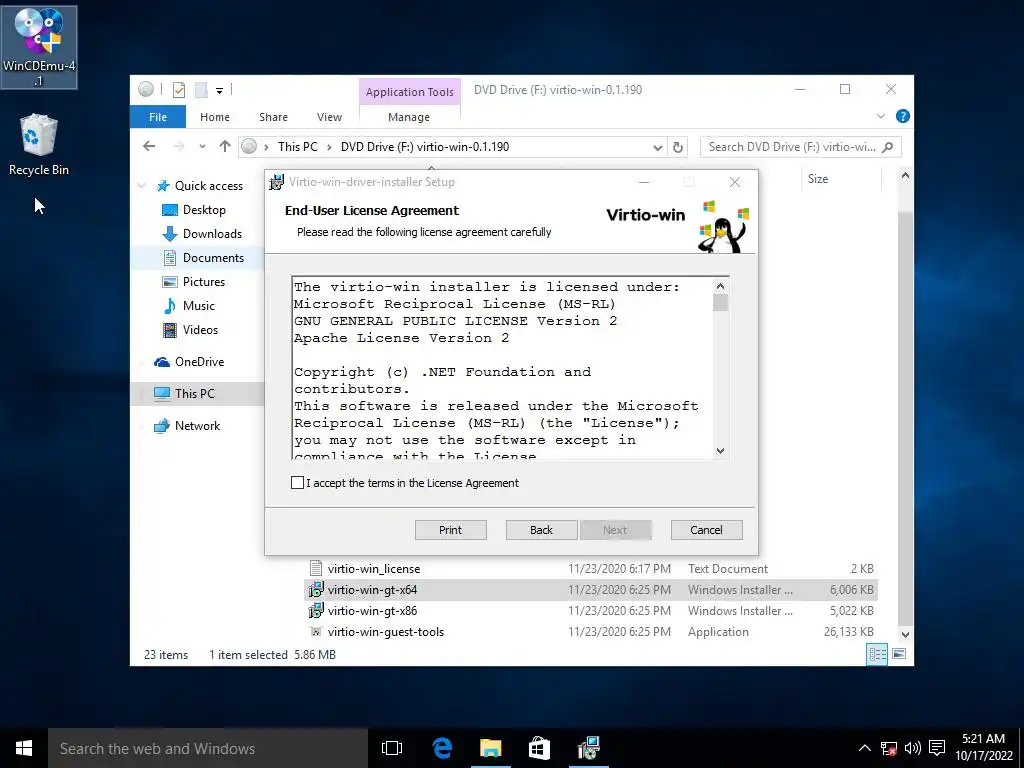Viewport: 1024px width, 768px height.
Task: Select the Application Tools contextual tab
Action: pyautogui.click(x=409, y=92)
